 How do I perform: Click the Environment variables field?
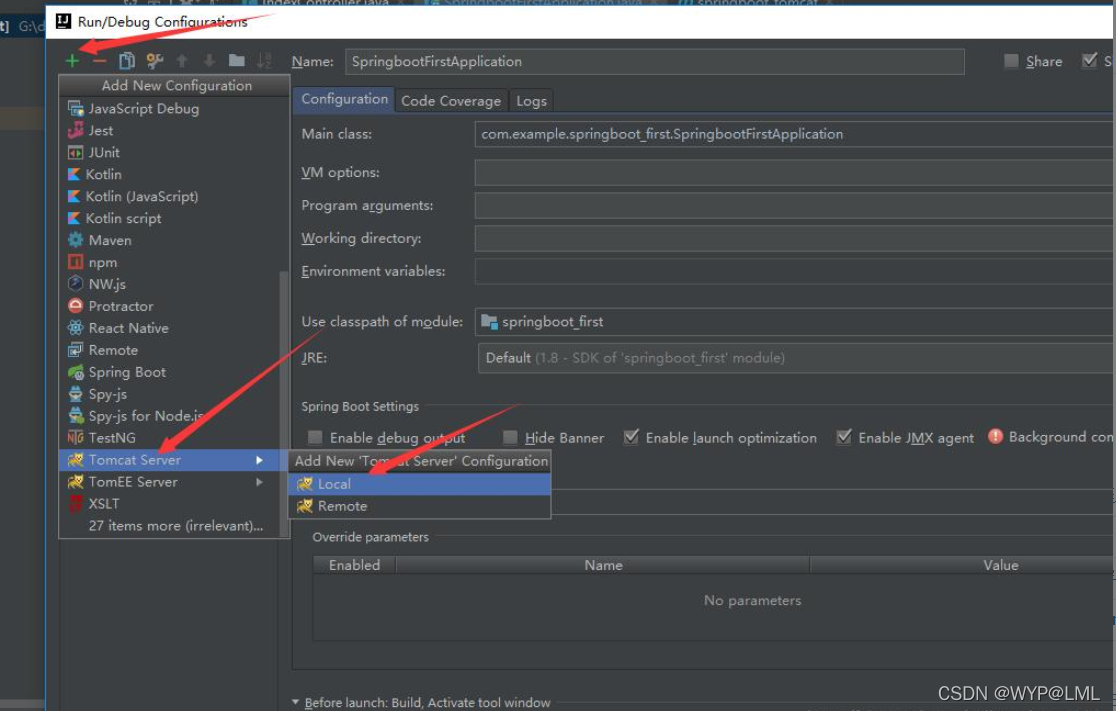click(x=794, y=271)
